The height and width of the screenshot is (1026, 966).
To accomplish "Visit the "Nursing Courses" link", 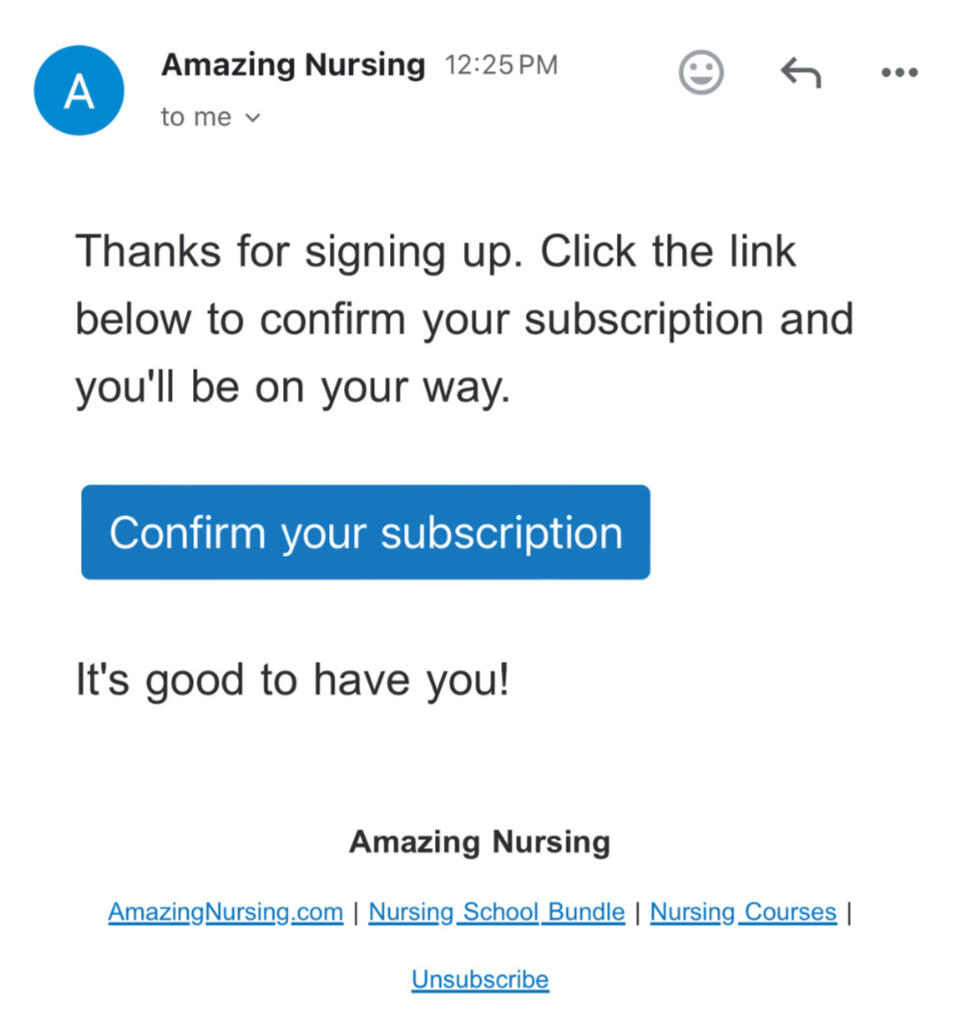I will click(743, 912).
